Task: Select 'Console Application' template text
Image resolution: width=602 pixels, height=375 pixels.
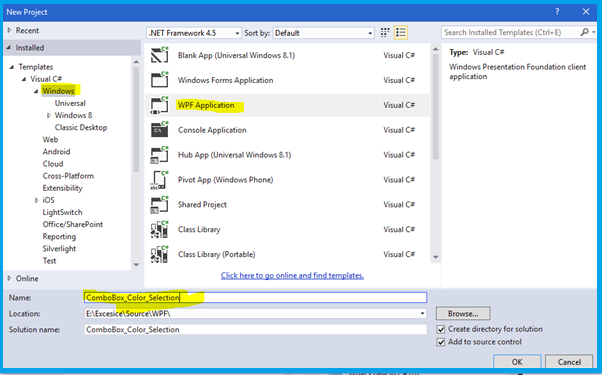Action: click(212, 130)
